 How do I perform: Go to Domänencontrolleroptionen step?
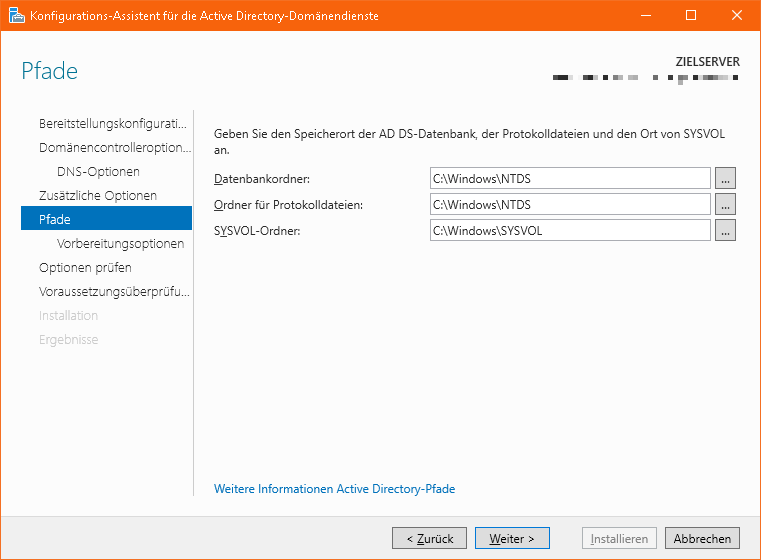point(113,148)
